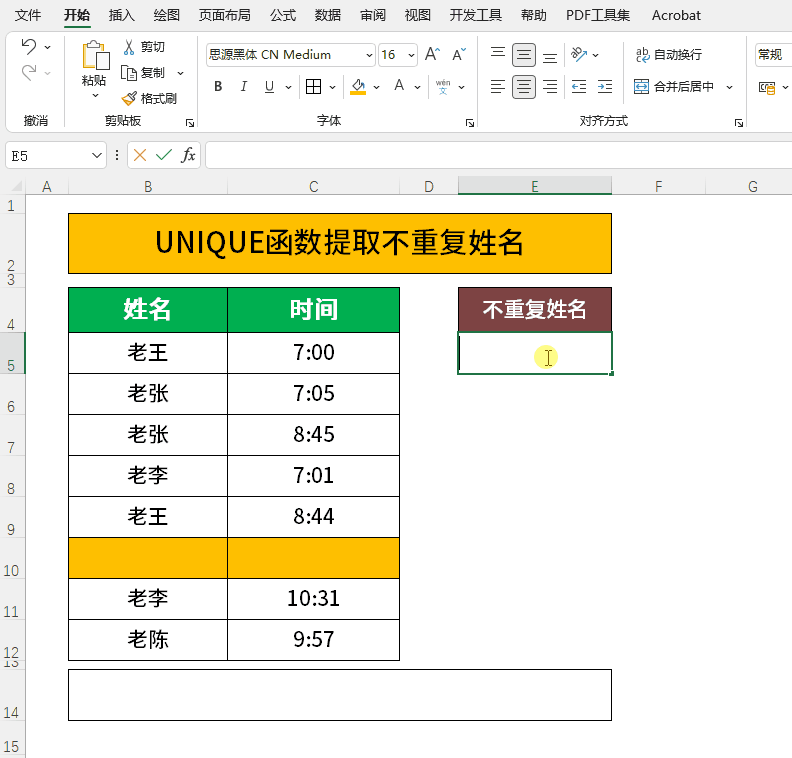Align text right
Viewport: 792px width, 758px height.
550,87
